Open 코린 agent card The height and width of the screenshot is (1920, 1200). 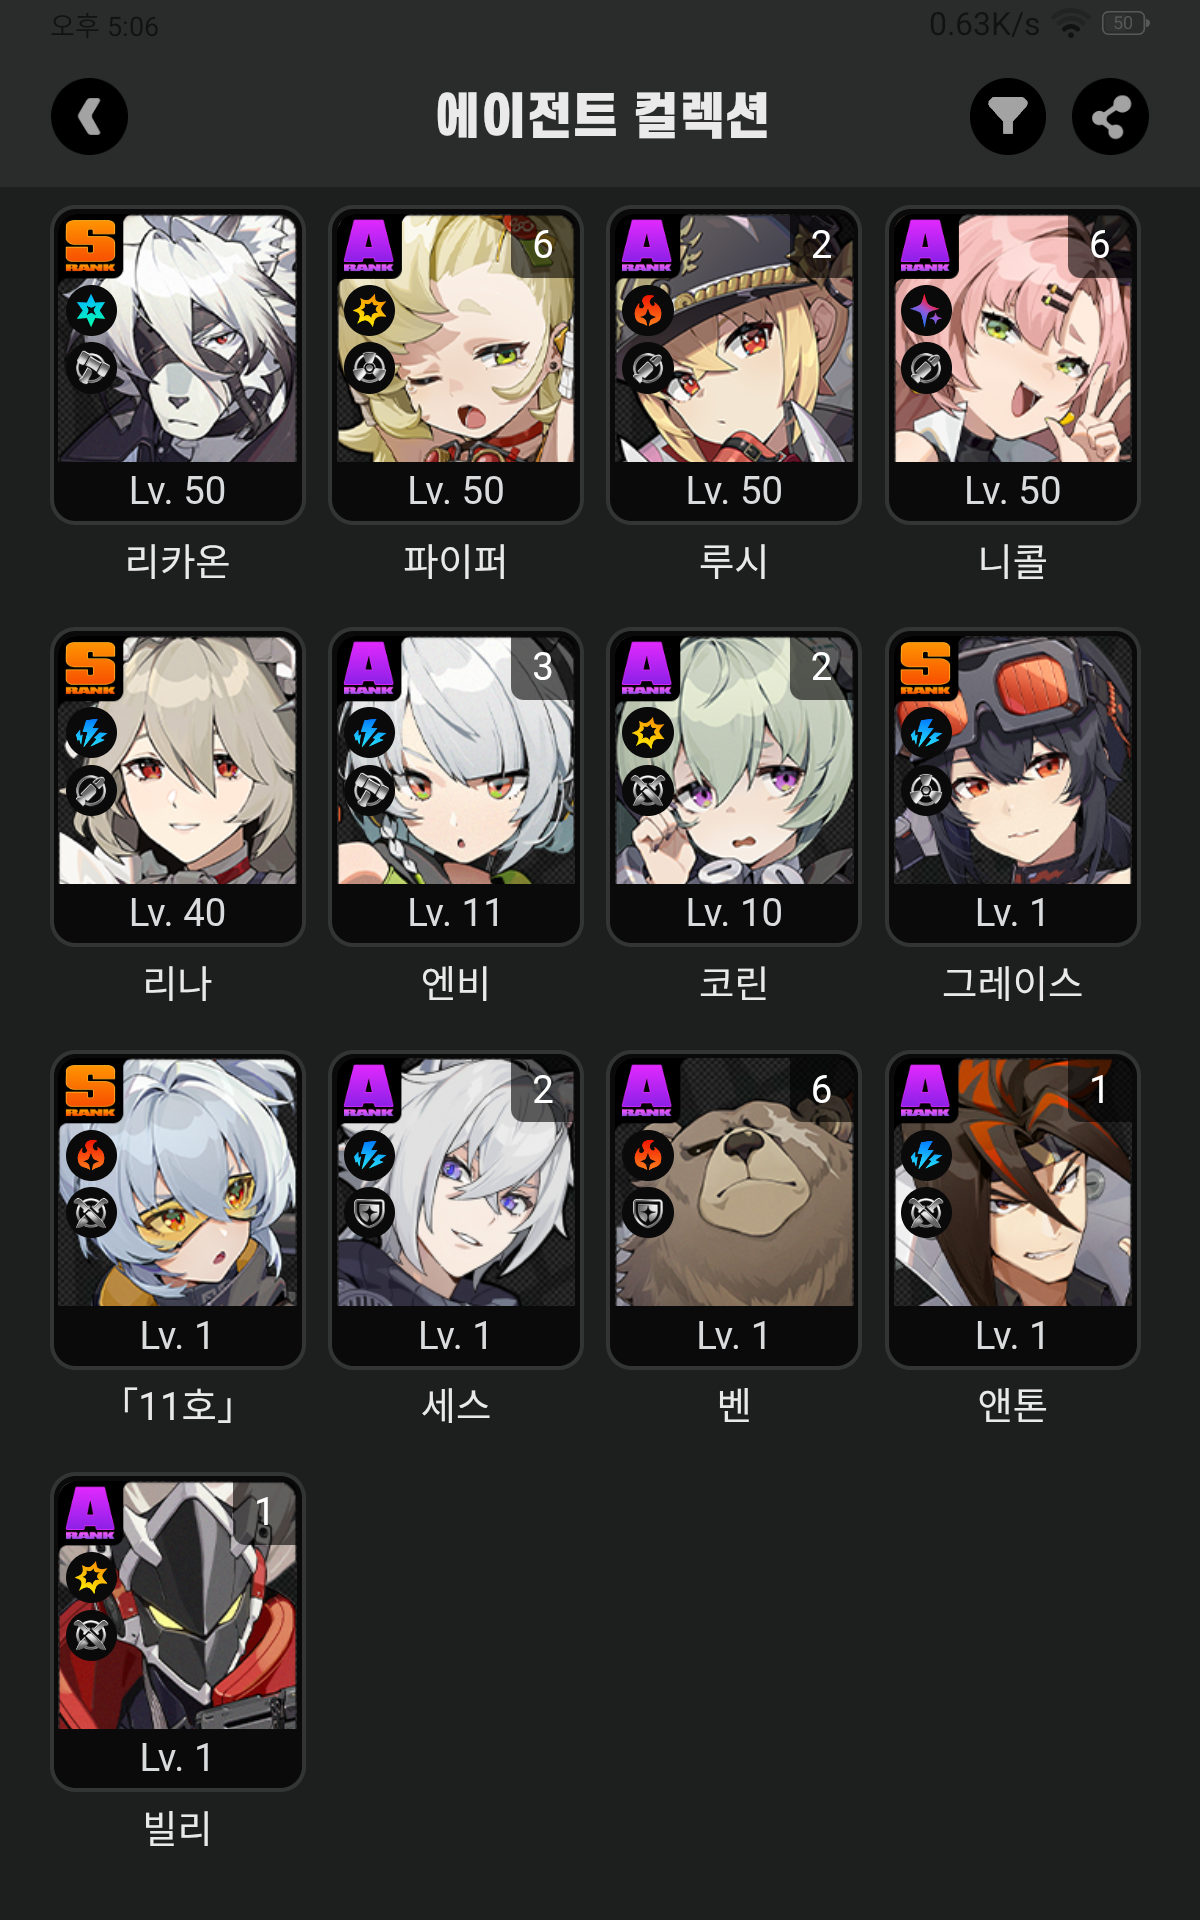[734, 787]
